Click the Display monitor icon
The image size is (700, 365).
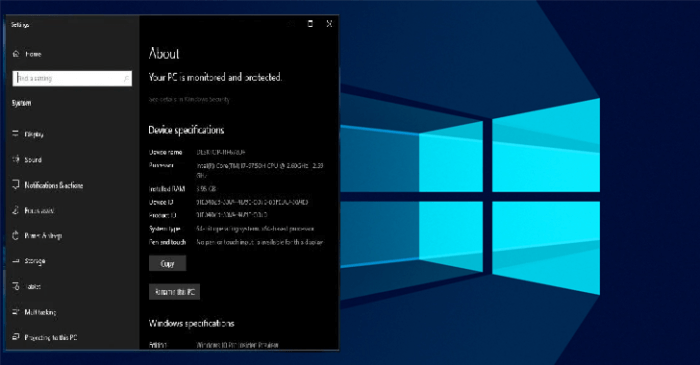(x=16, y=133)
